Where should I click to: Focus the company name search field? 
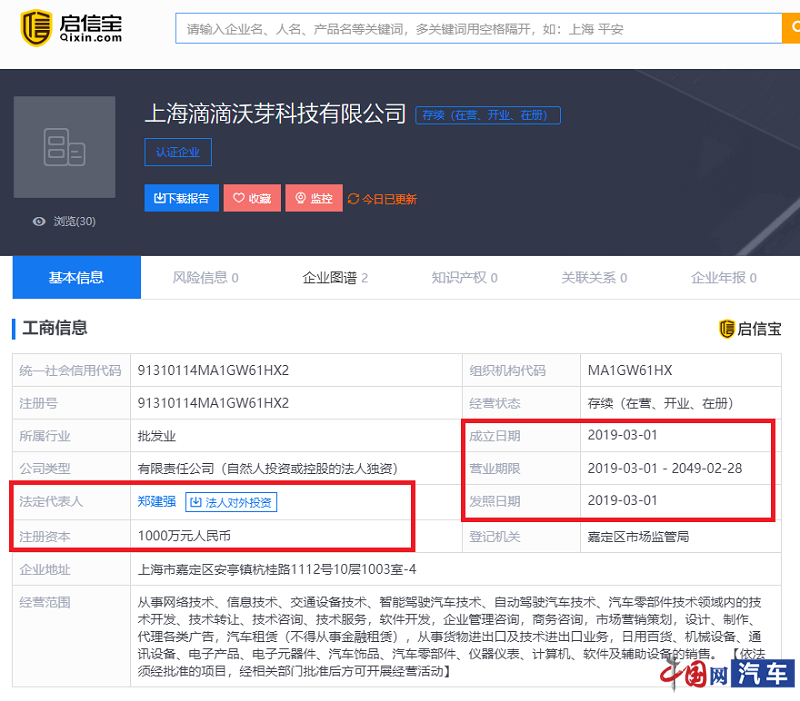(479, 29)
